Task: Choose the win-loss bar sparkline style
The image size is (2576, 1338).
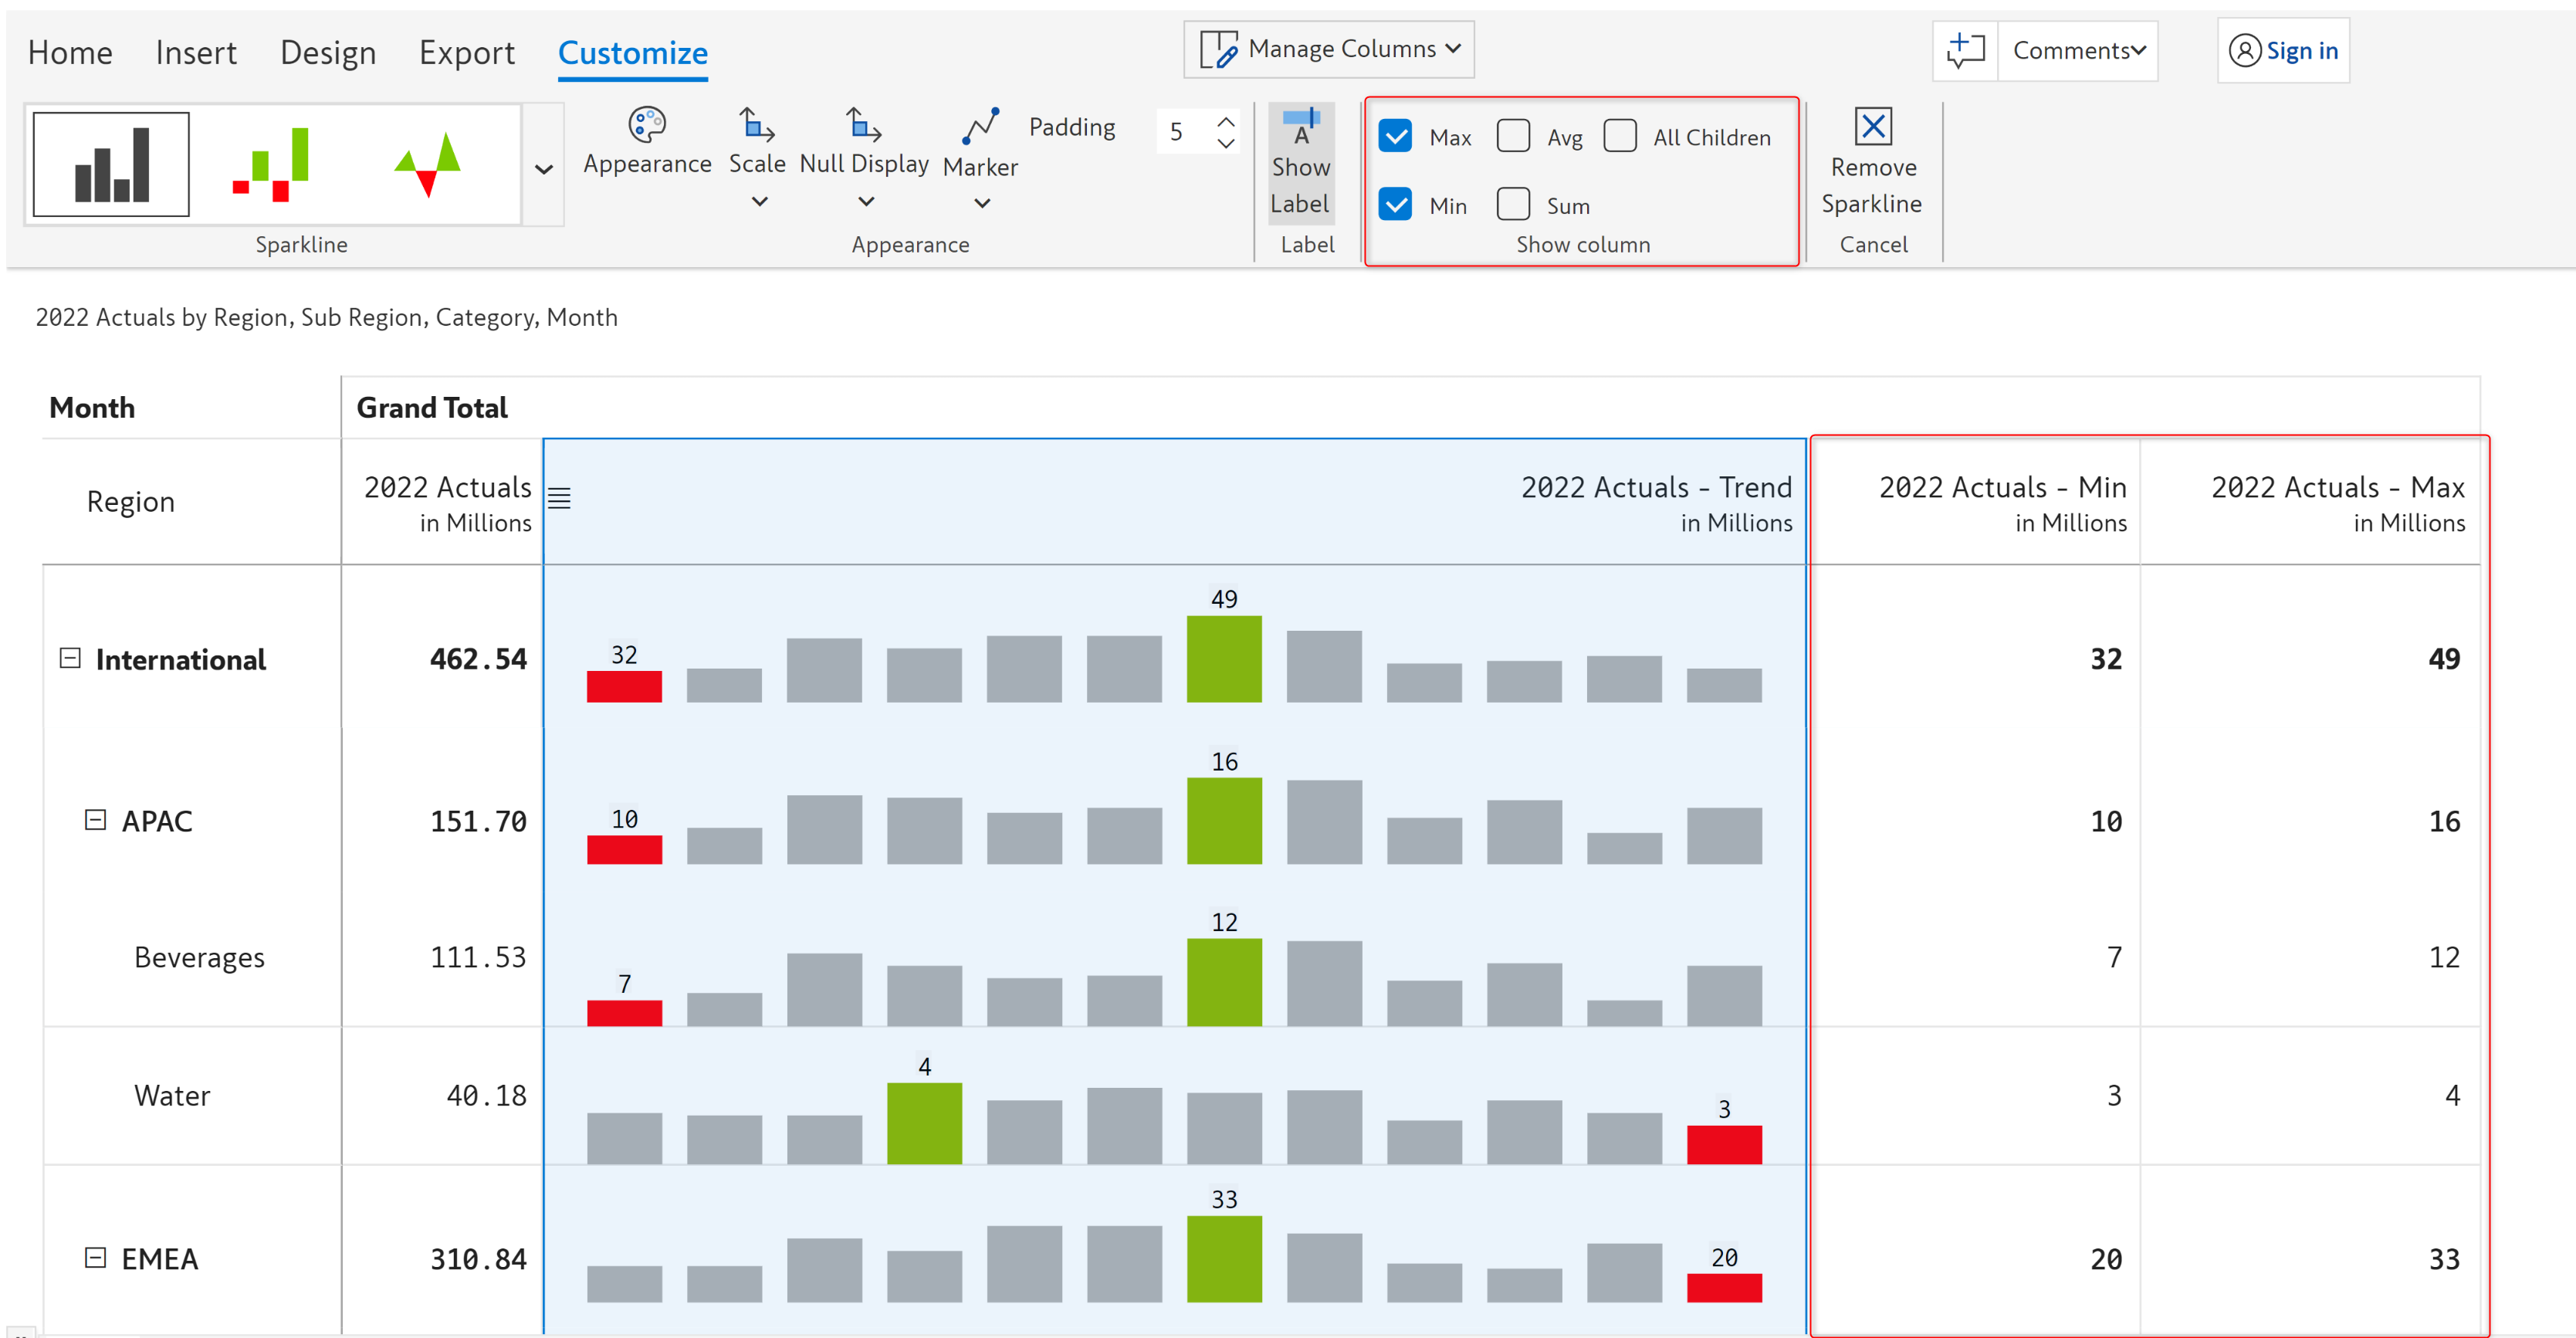Action: pos(271,164)
